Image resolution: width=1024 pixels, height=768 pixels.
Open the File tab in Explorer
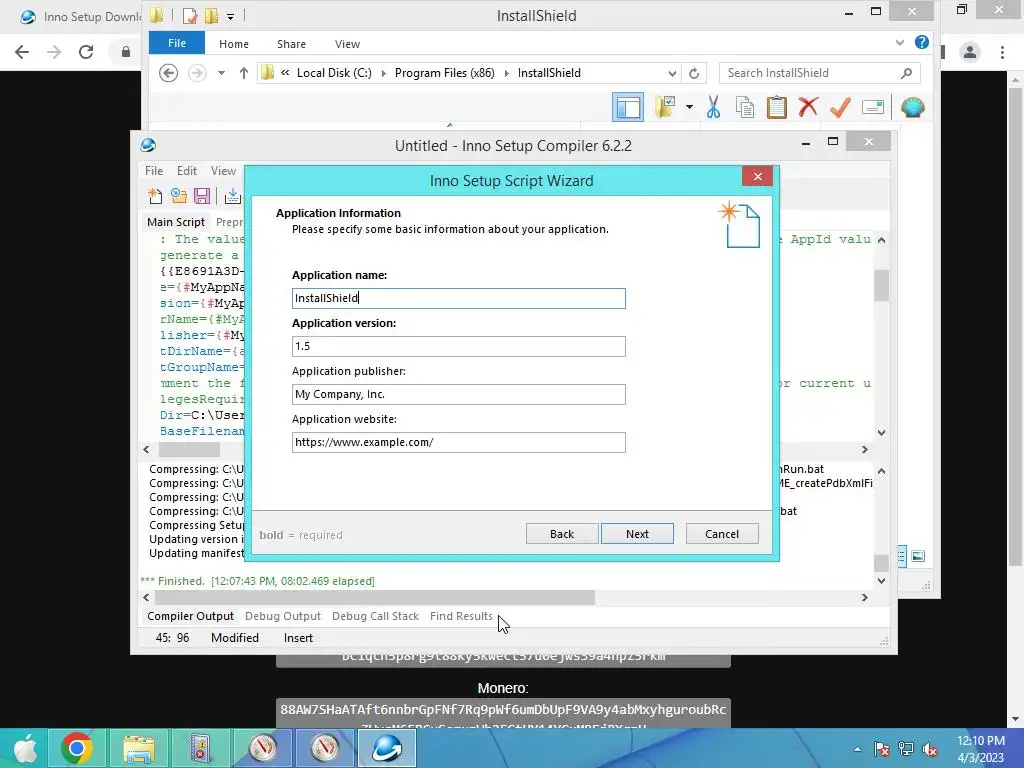point(177,43)
